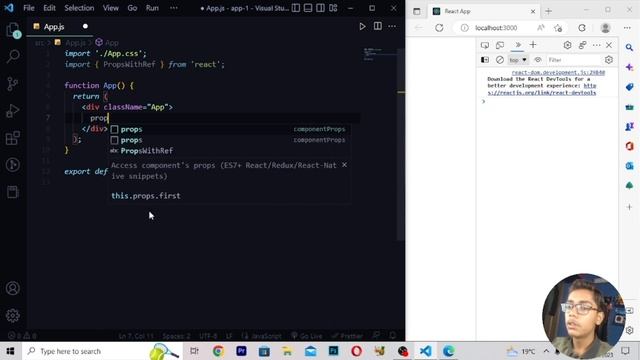Viewport: 640px width, 360px height.
Task: Click LF end-of-line in status bar
Action: click(x=229, y=336)
